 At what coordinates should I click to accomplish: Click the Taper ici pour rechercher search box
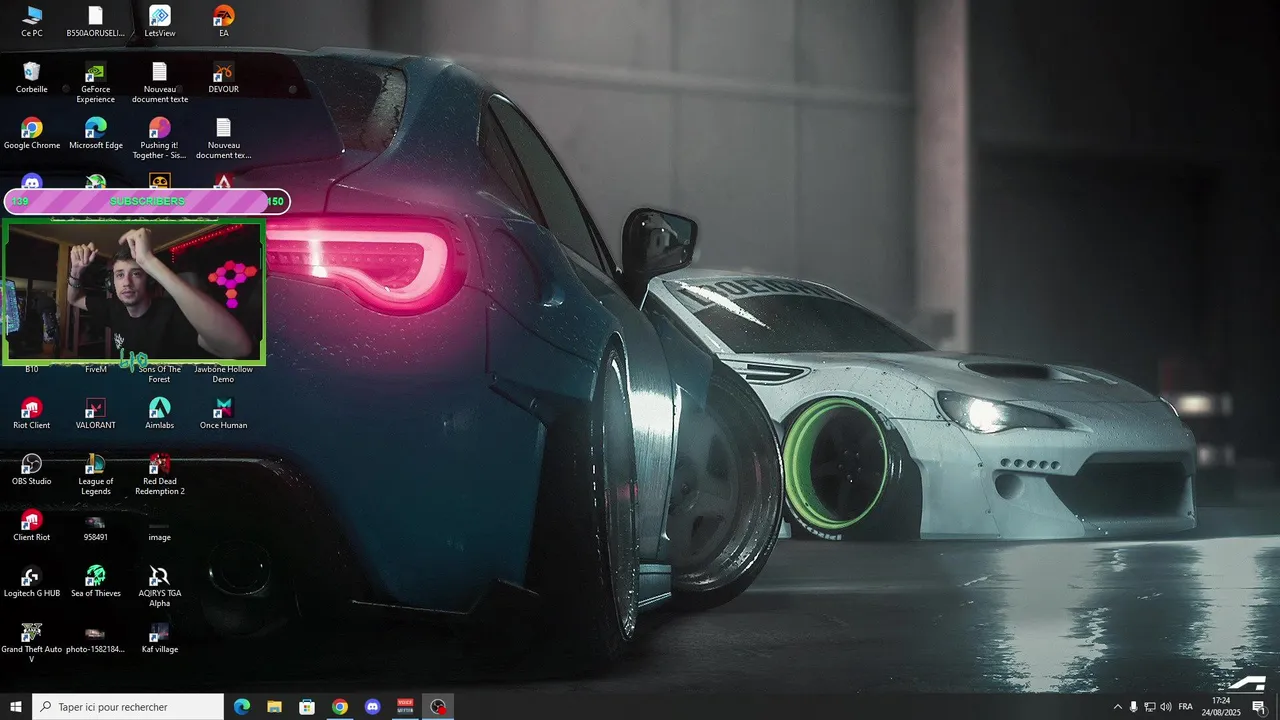click(128, 707)
